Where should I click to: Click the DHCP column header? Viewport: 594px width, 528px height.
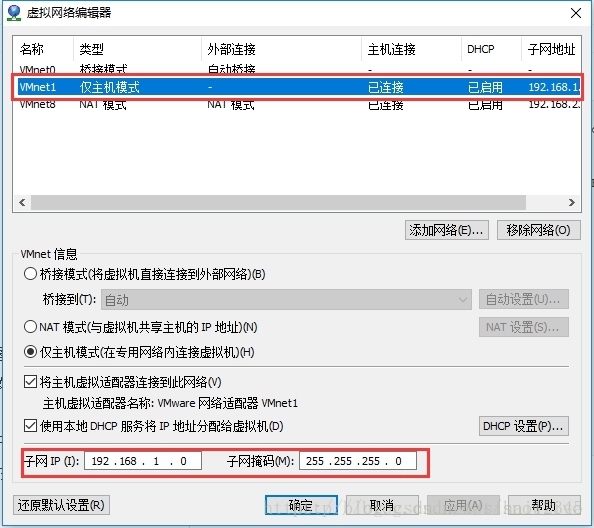click(x=491, y=49)
